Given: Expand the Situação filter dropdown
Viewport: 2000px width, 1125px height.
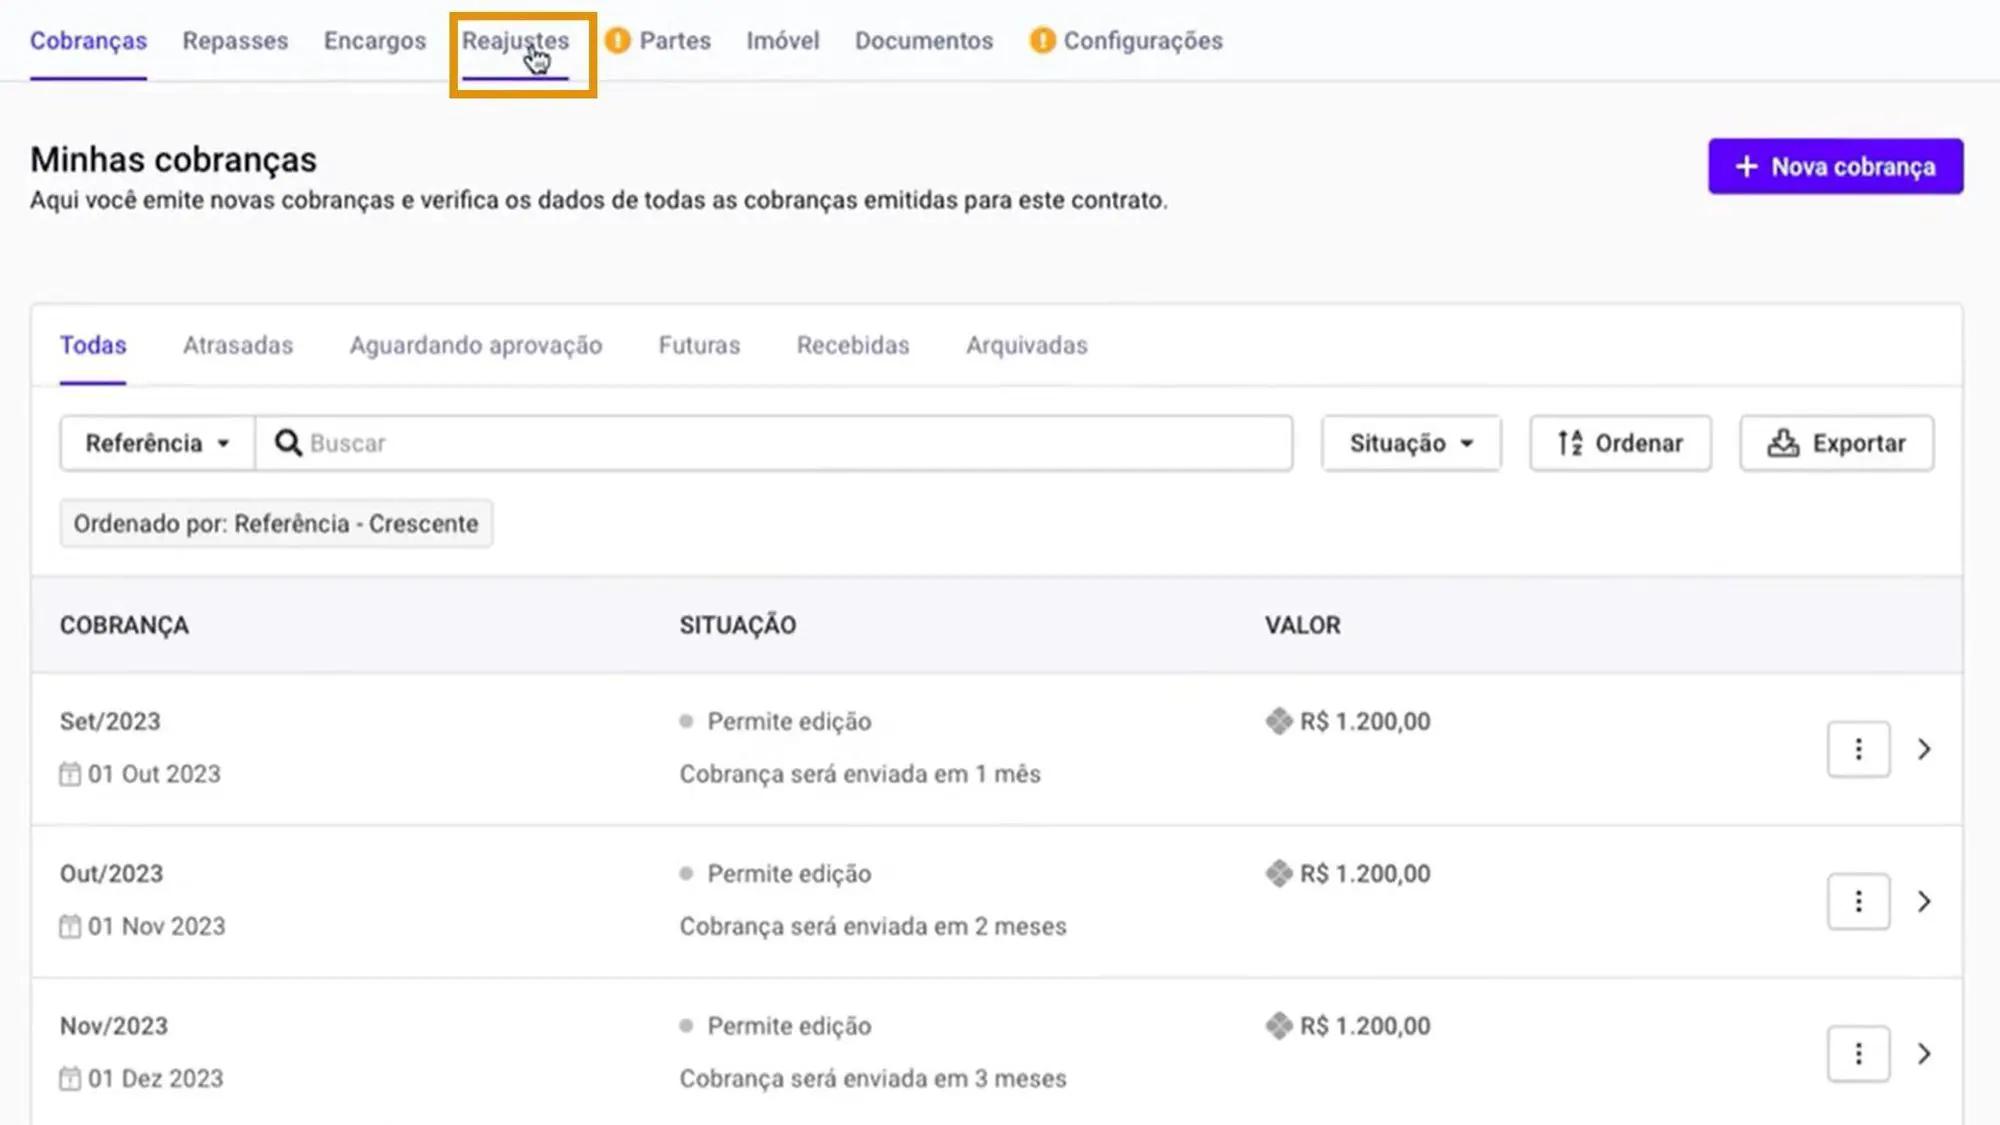Looking at the screenshot, I should tap(1411, 443).
